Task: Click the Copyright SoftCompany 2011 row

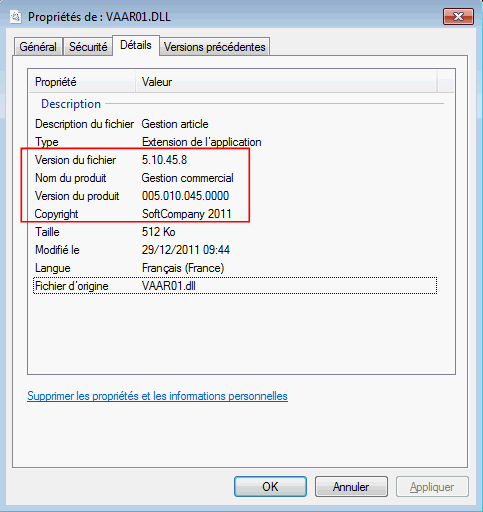Action: click(x=235, y=214)
